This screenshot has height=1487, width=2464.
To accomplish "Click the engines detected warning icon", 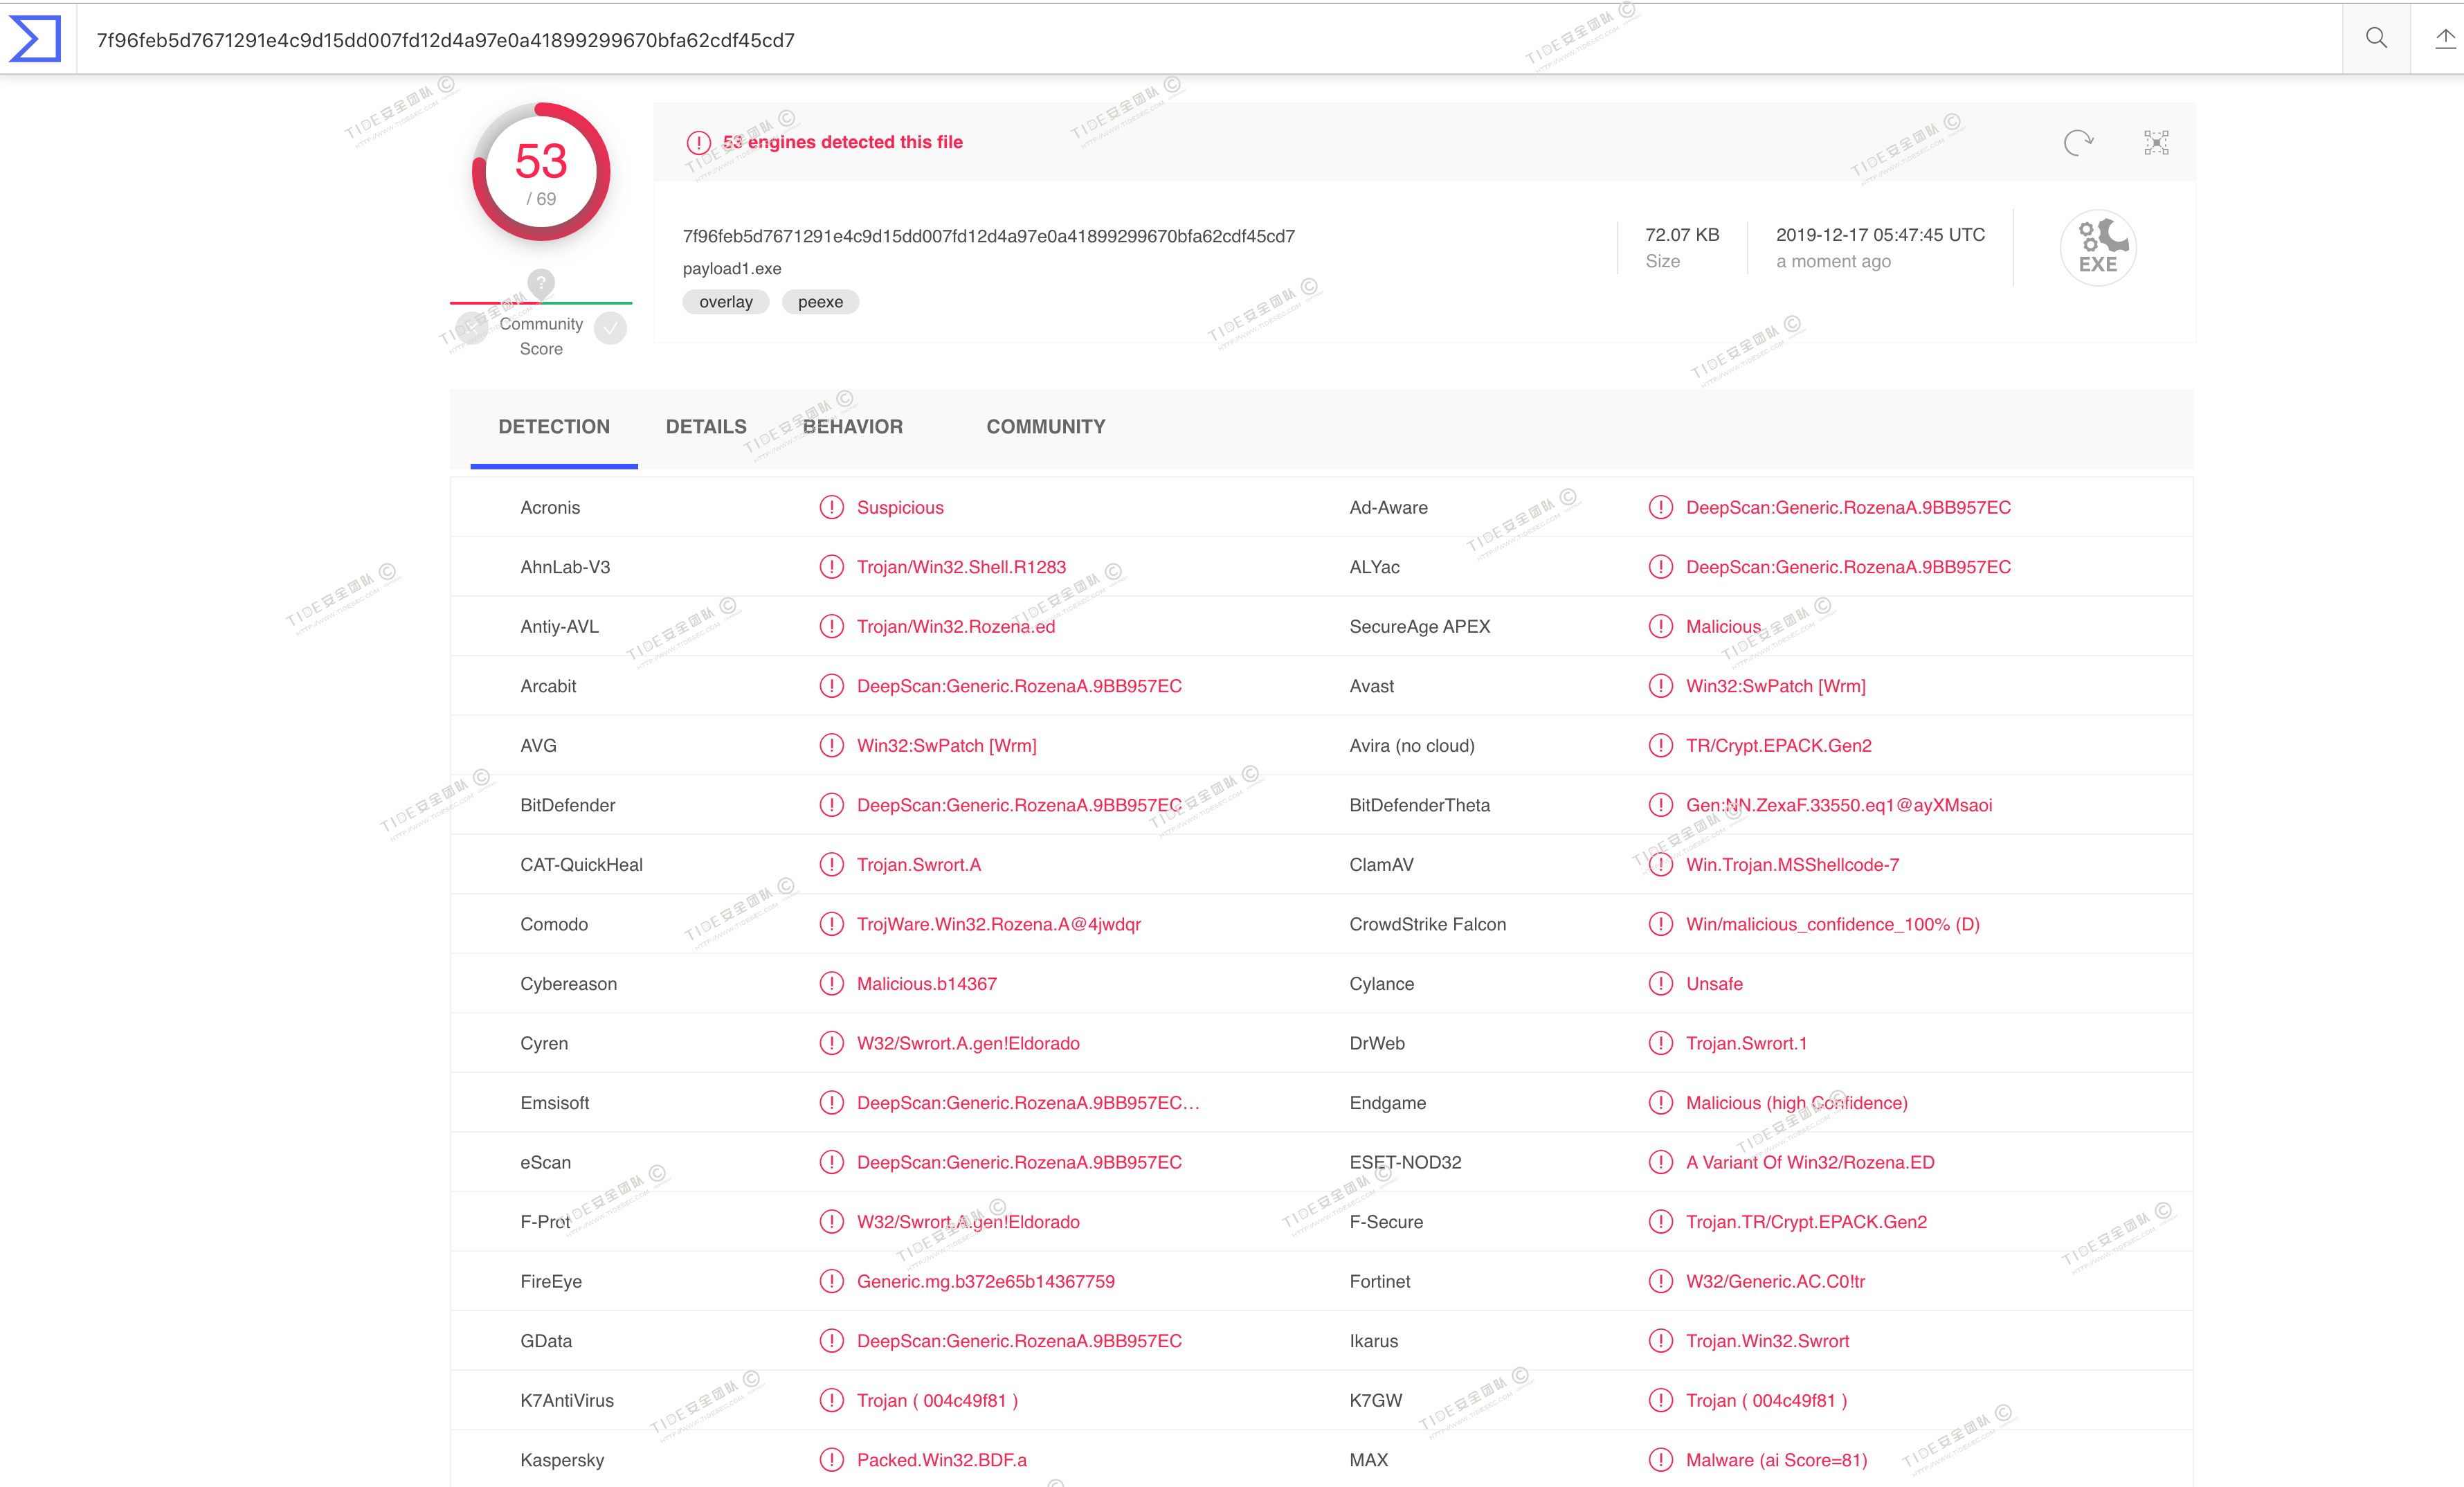I will [x=698, y=143].
